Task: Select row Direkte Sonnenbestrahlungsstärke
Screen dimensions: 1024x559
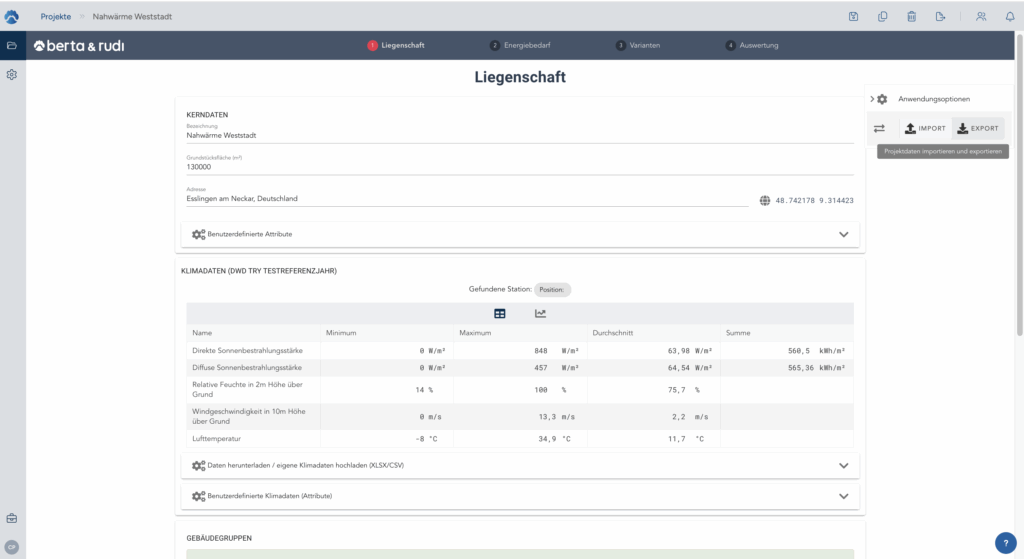Action: tap(520, 351)
